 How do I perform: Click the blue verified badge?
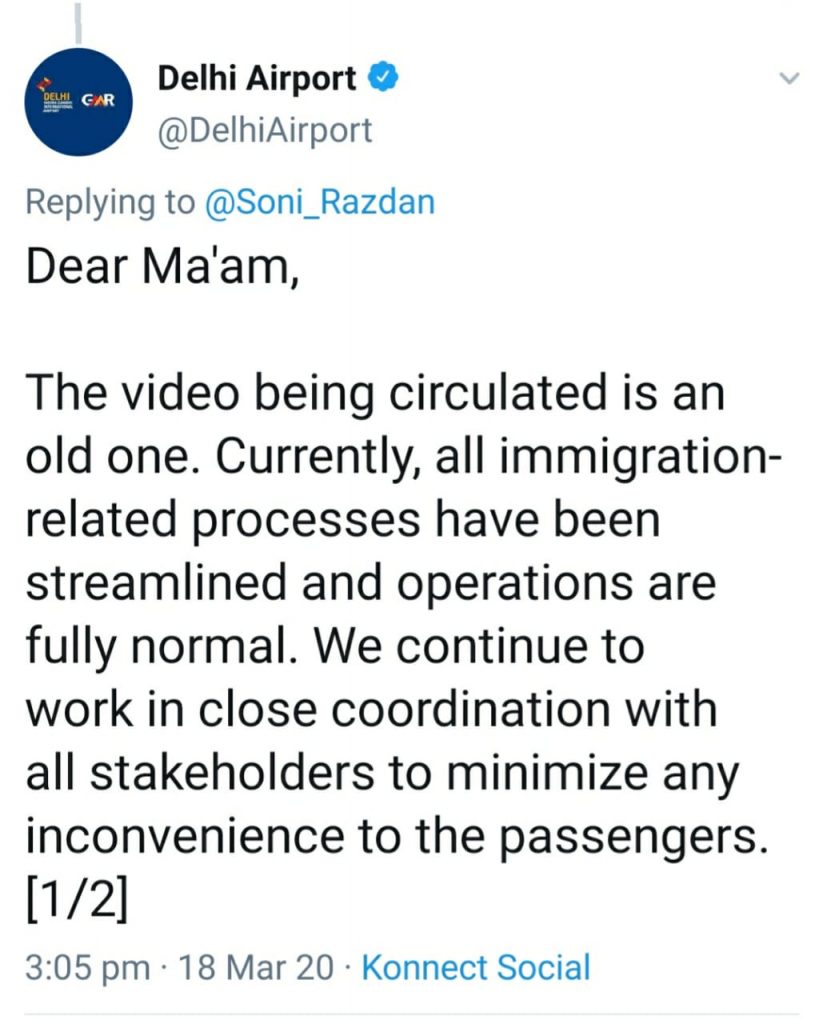pos(384,76)
